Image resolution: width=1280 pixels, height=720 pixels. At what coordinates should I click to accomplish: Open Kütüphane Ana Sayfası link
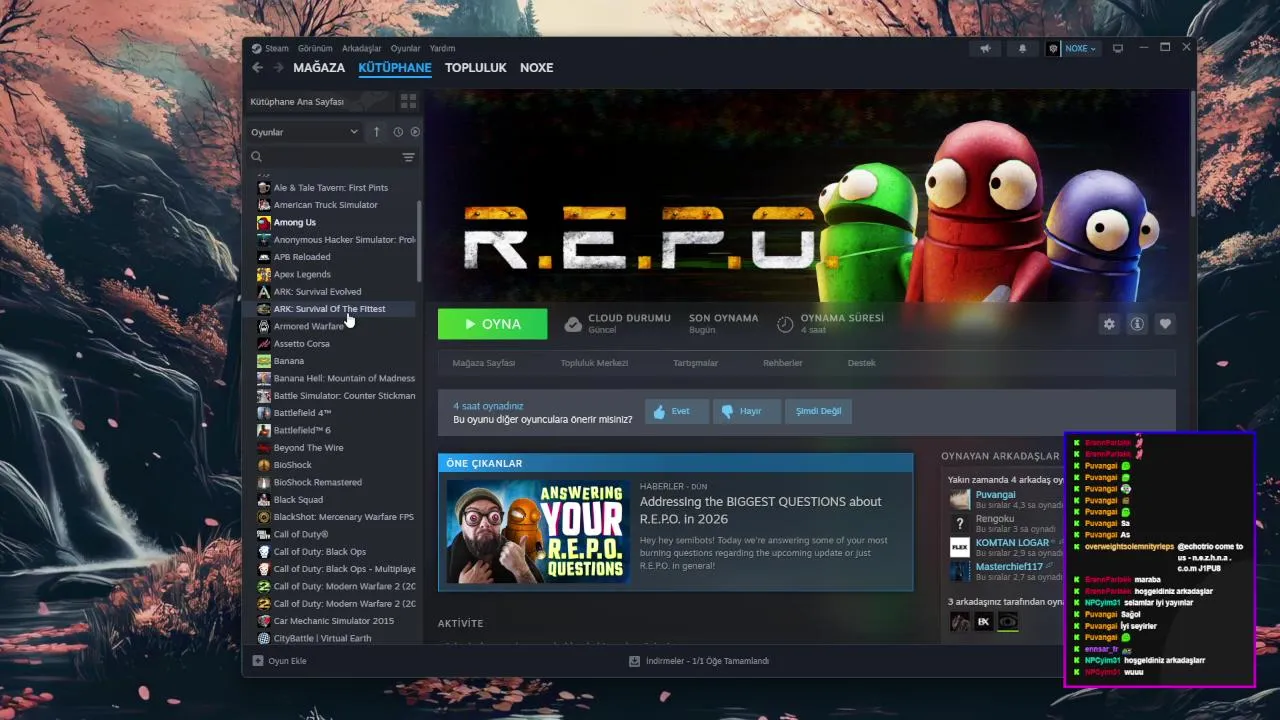pos(297,102)
